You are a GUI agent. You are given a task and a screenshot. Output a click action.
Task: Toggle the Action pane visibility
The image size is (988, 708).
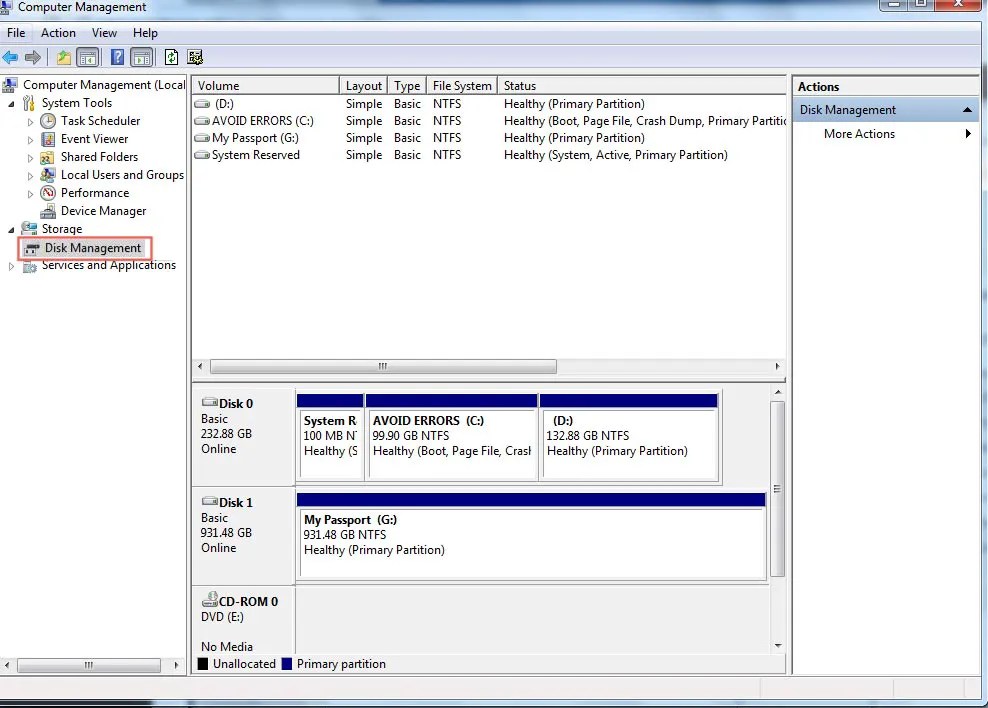point(139,57)
